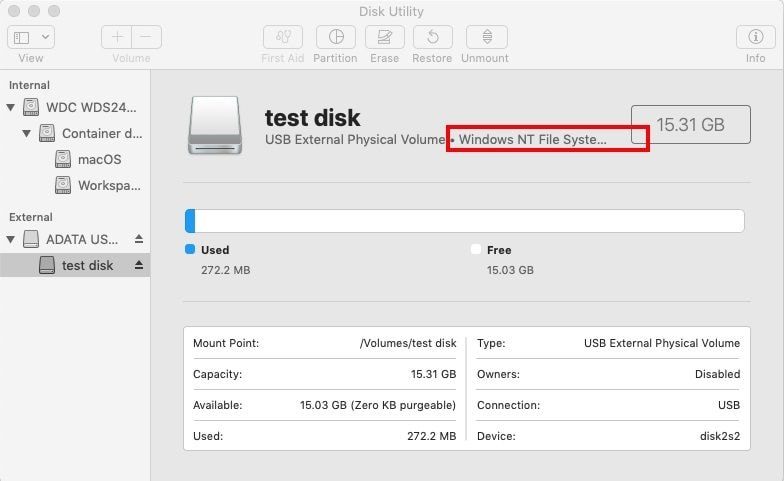The width and height of the screenshot is (784, 481).
Task: Collapse the WDC internal drive tree
Action: click(11, 107)
